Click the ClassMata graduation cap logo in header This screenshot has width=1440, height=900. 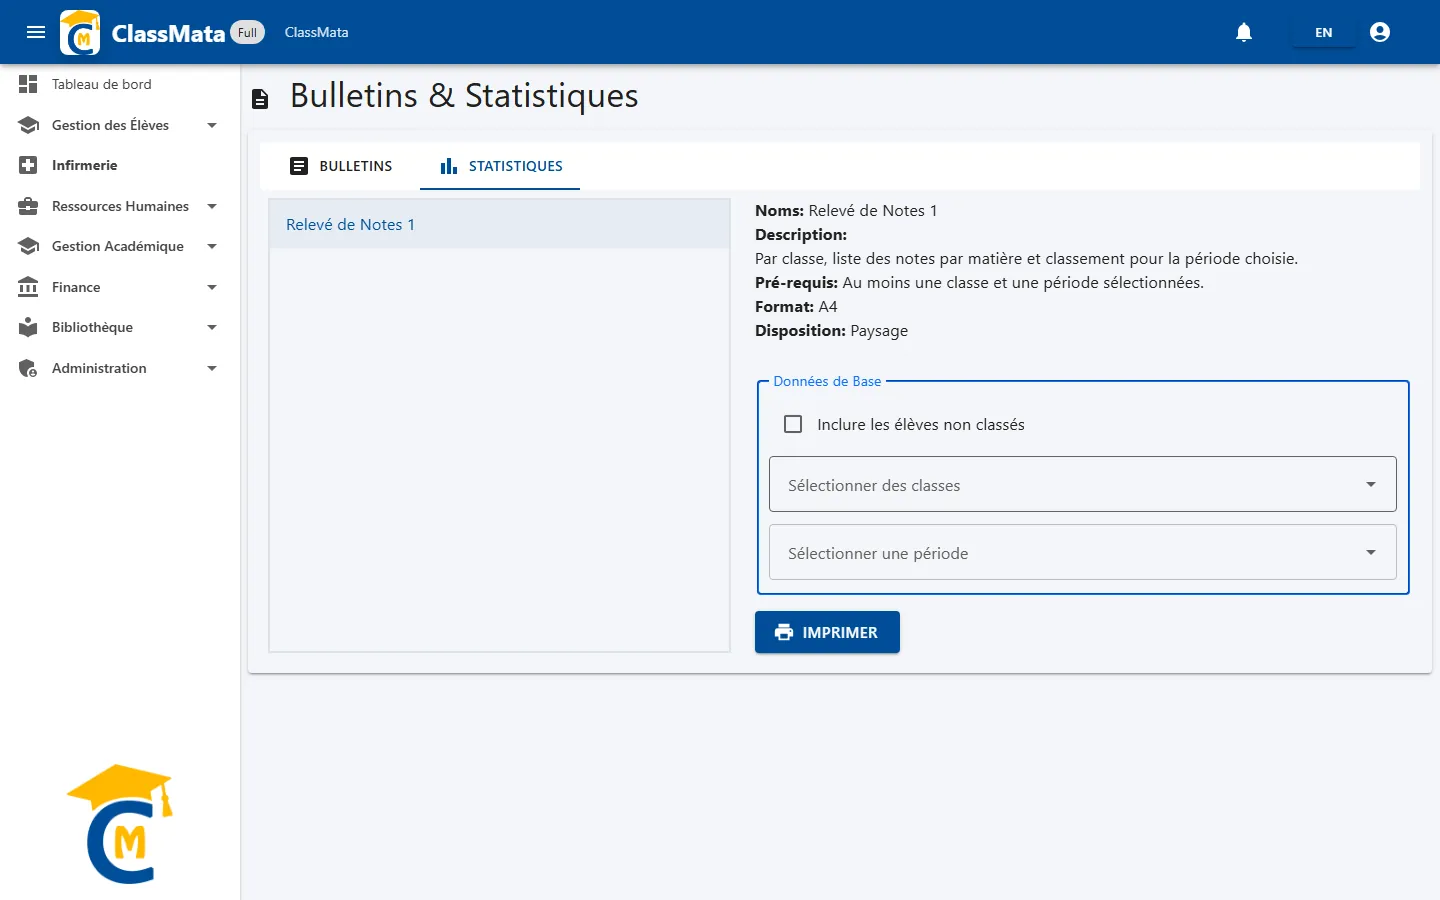80,32
